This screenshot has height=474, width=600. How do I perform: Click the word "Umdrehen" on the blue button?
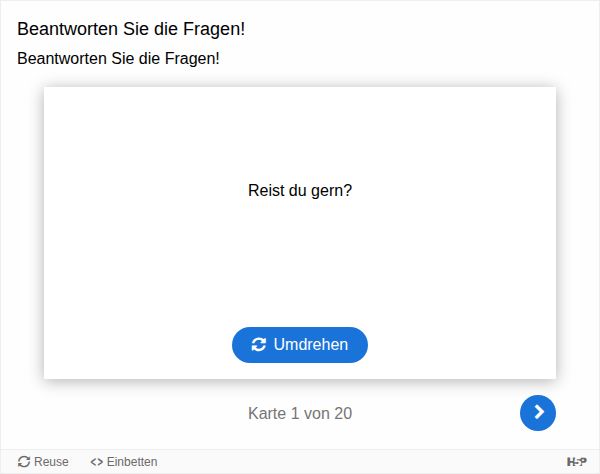click(311, 345)
